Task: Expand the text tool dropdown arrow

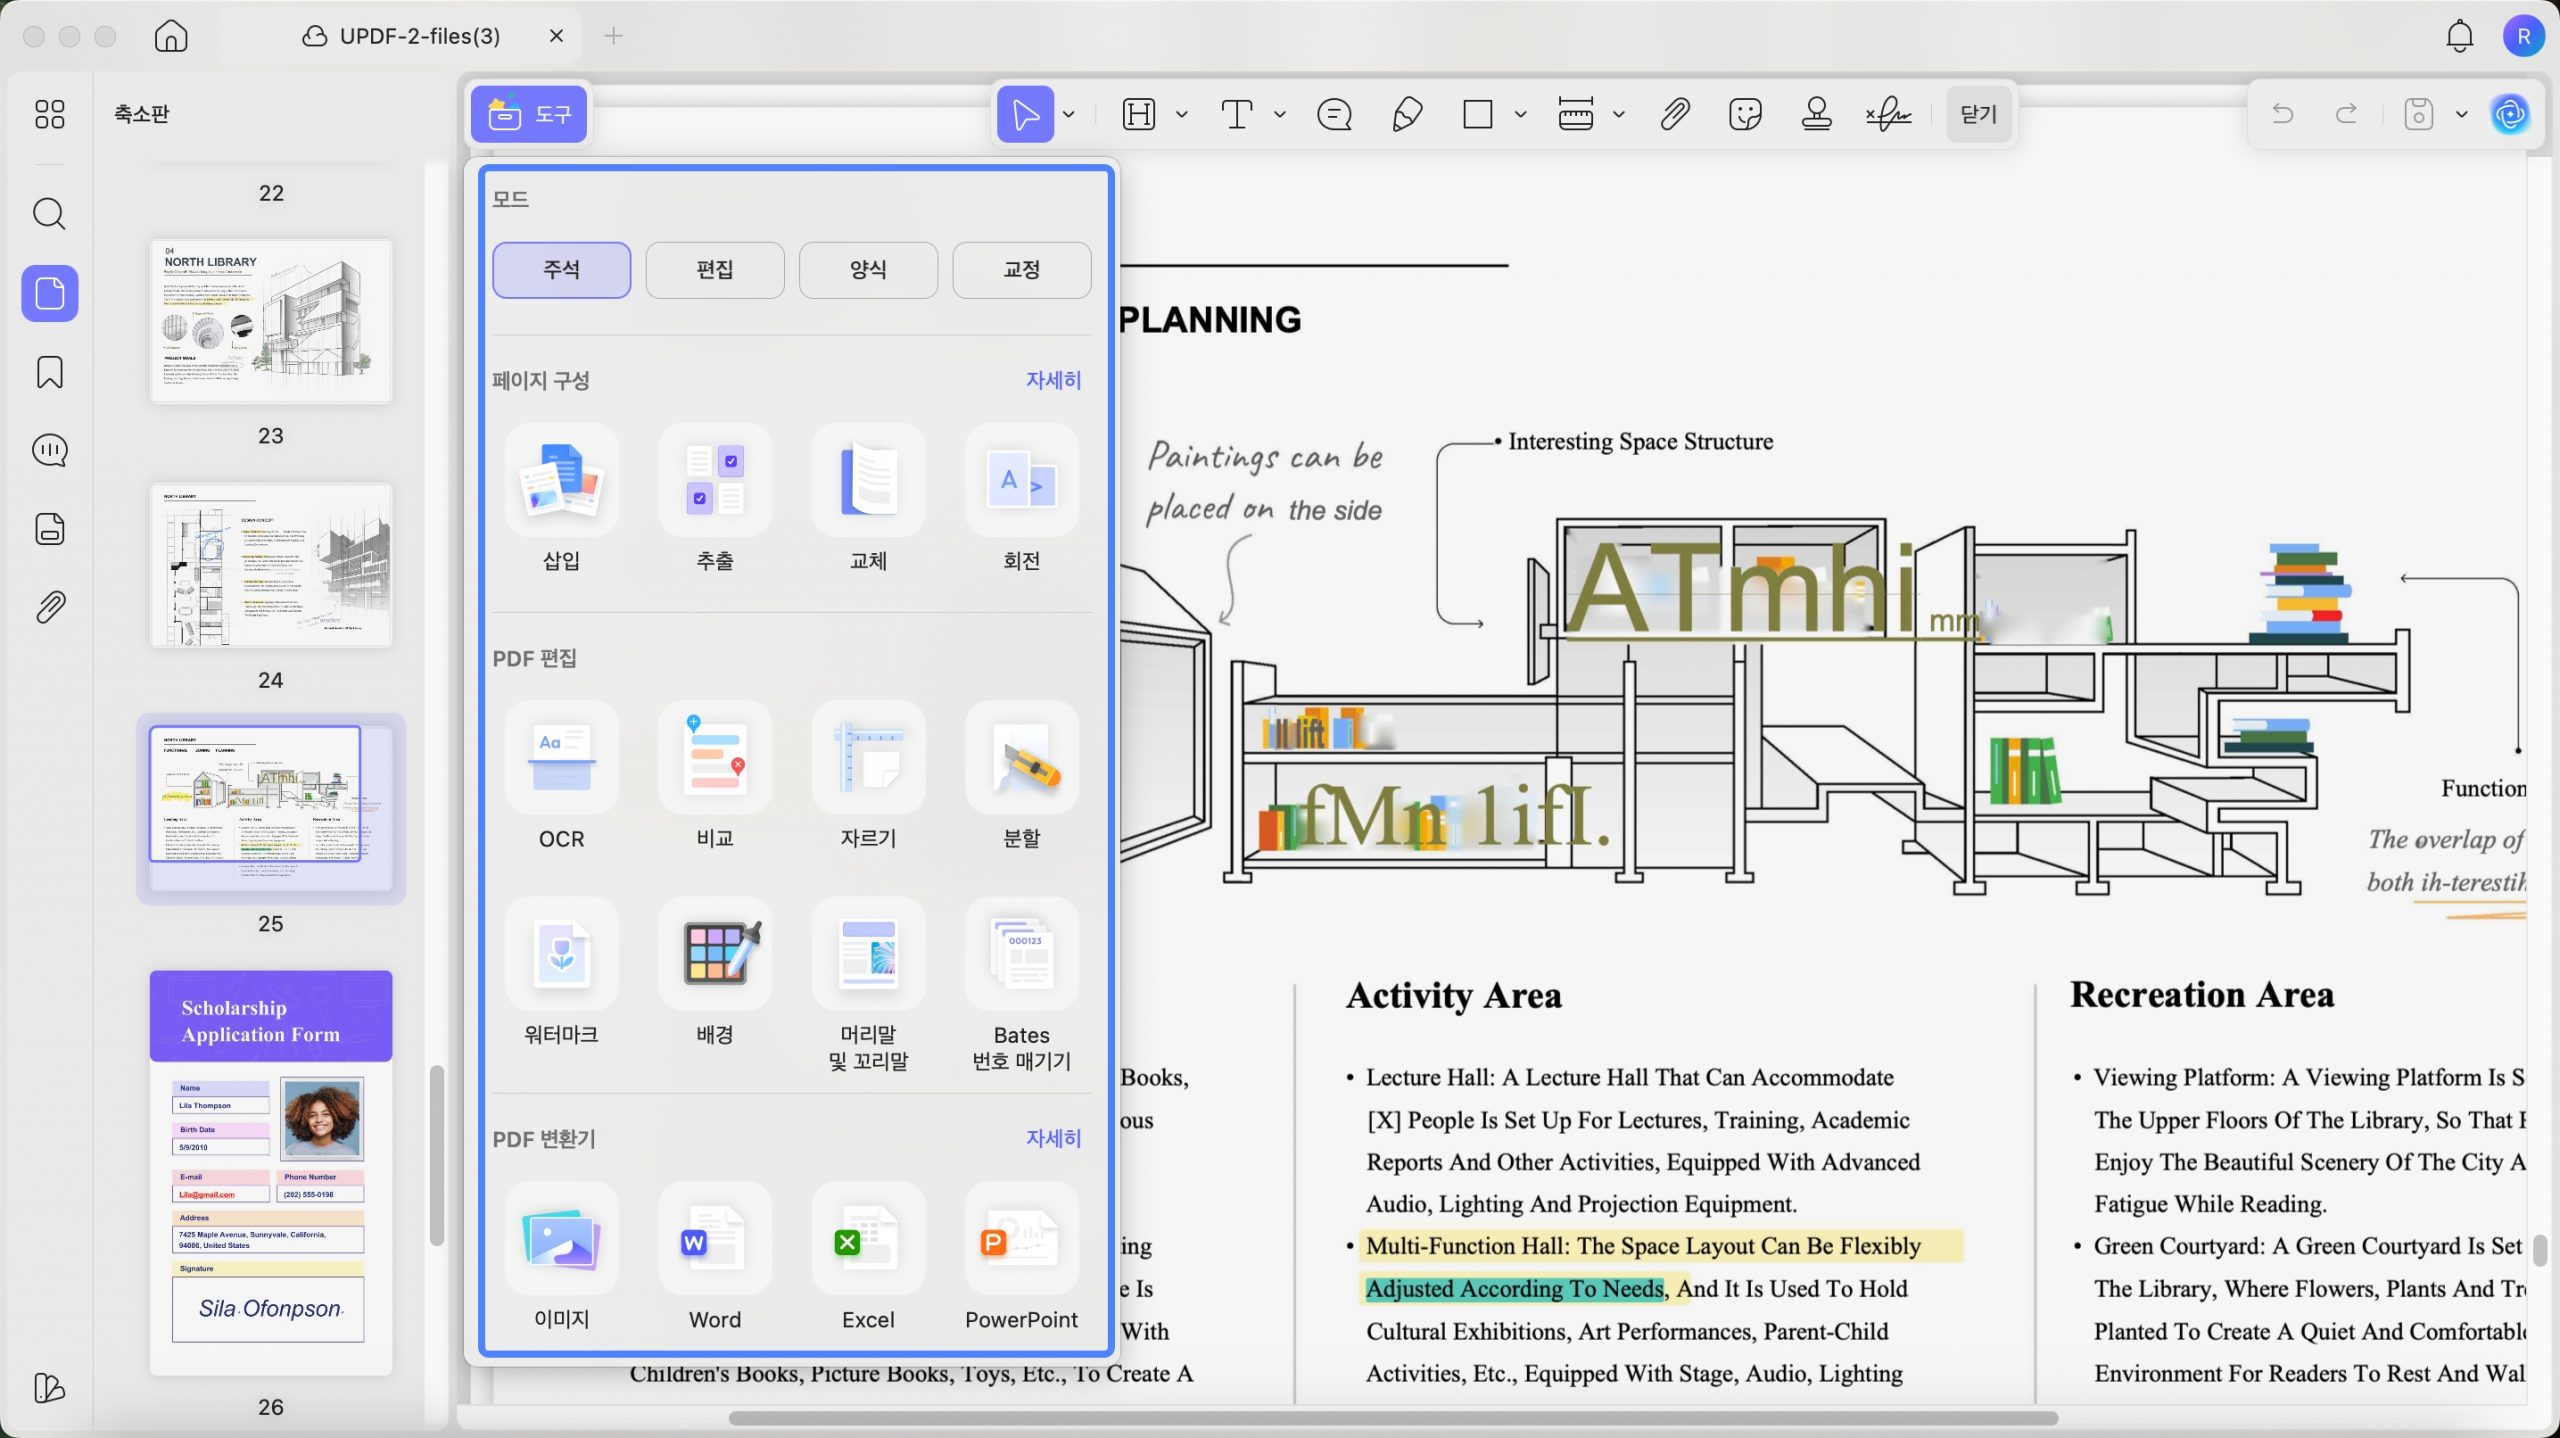Action: pos(1279,114)
